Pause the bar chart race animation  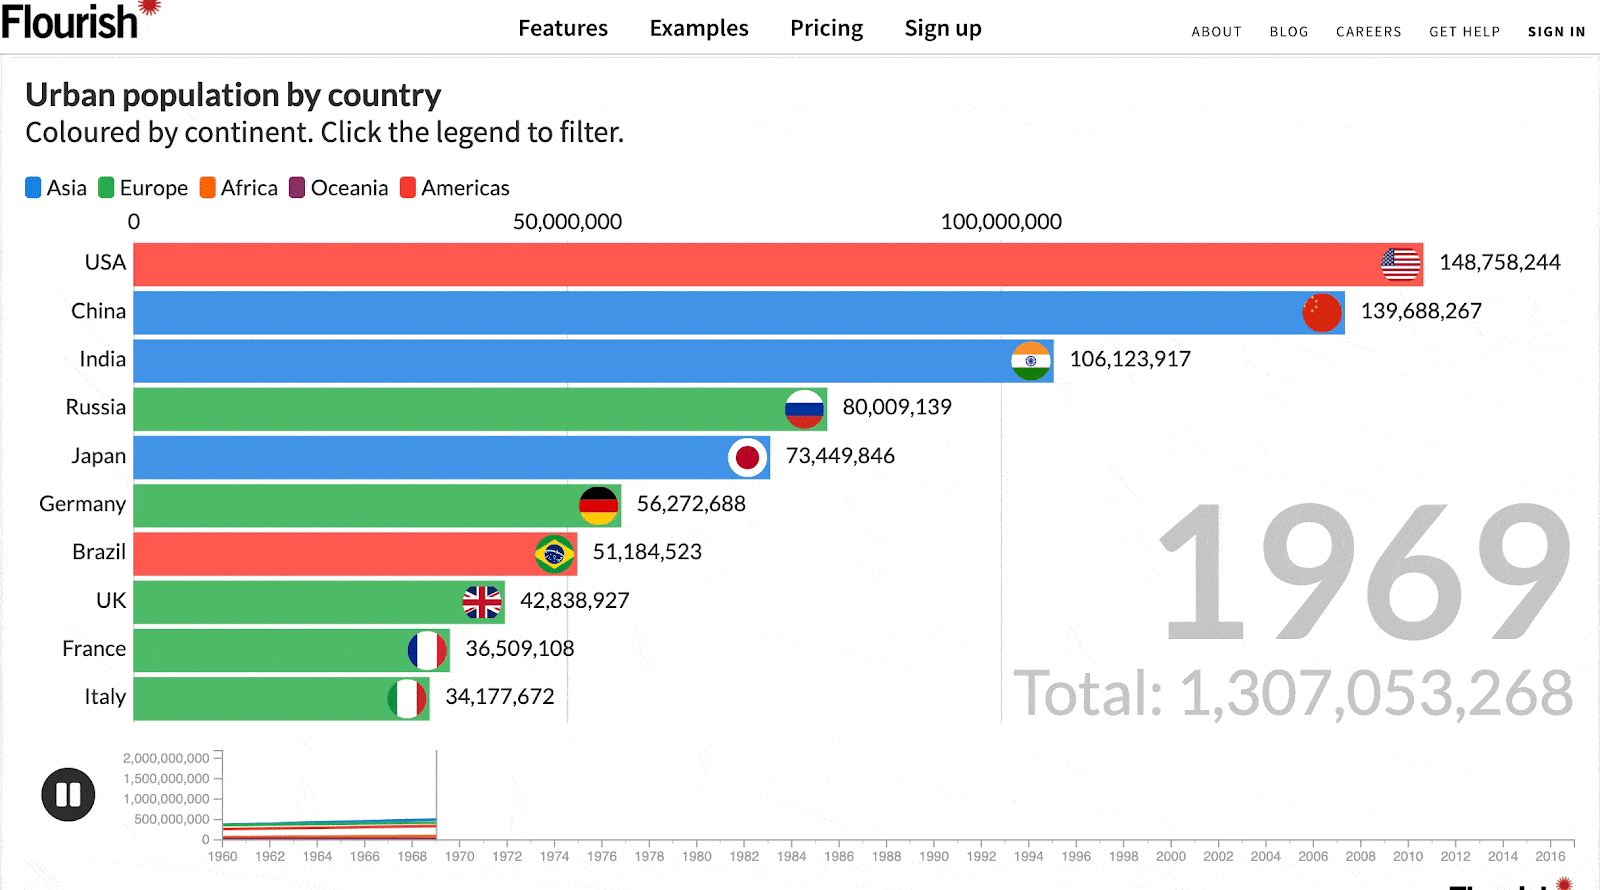[x=68, y=795]
